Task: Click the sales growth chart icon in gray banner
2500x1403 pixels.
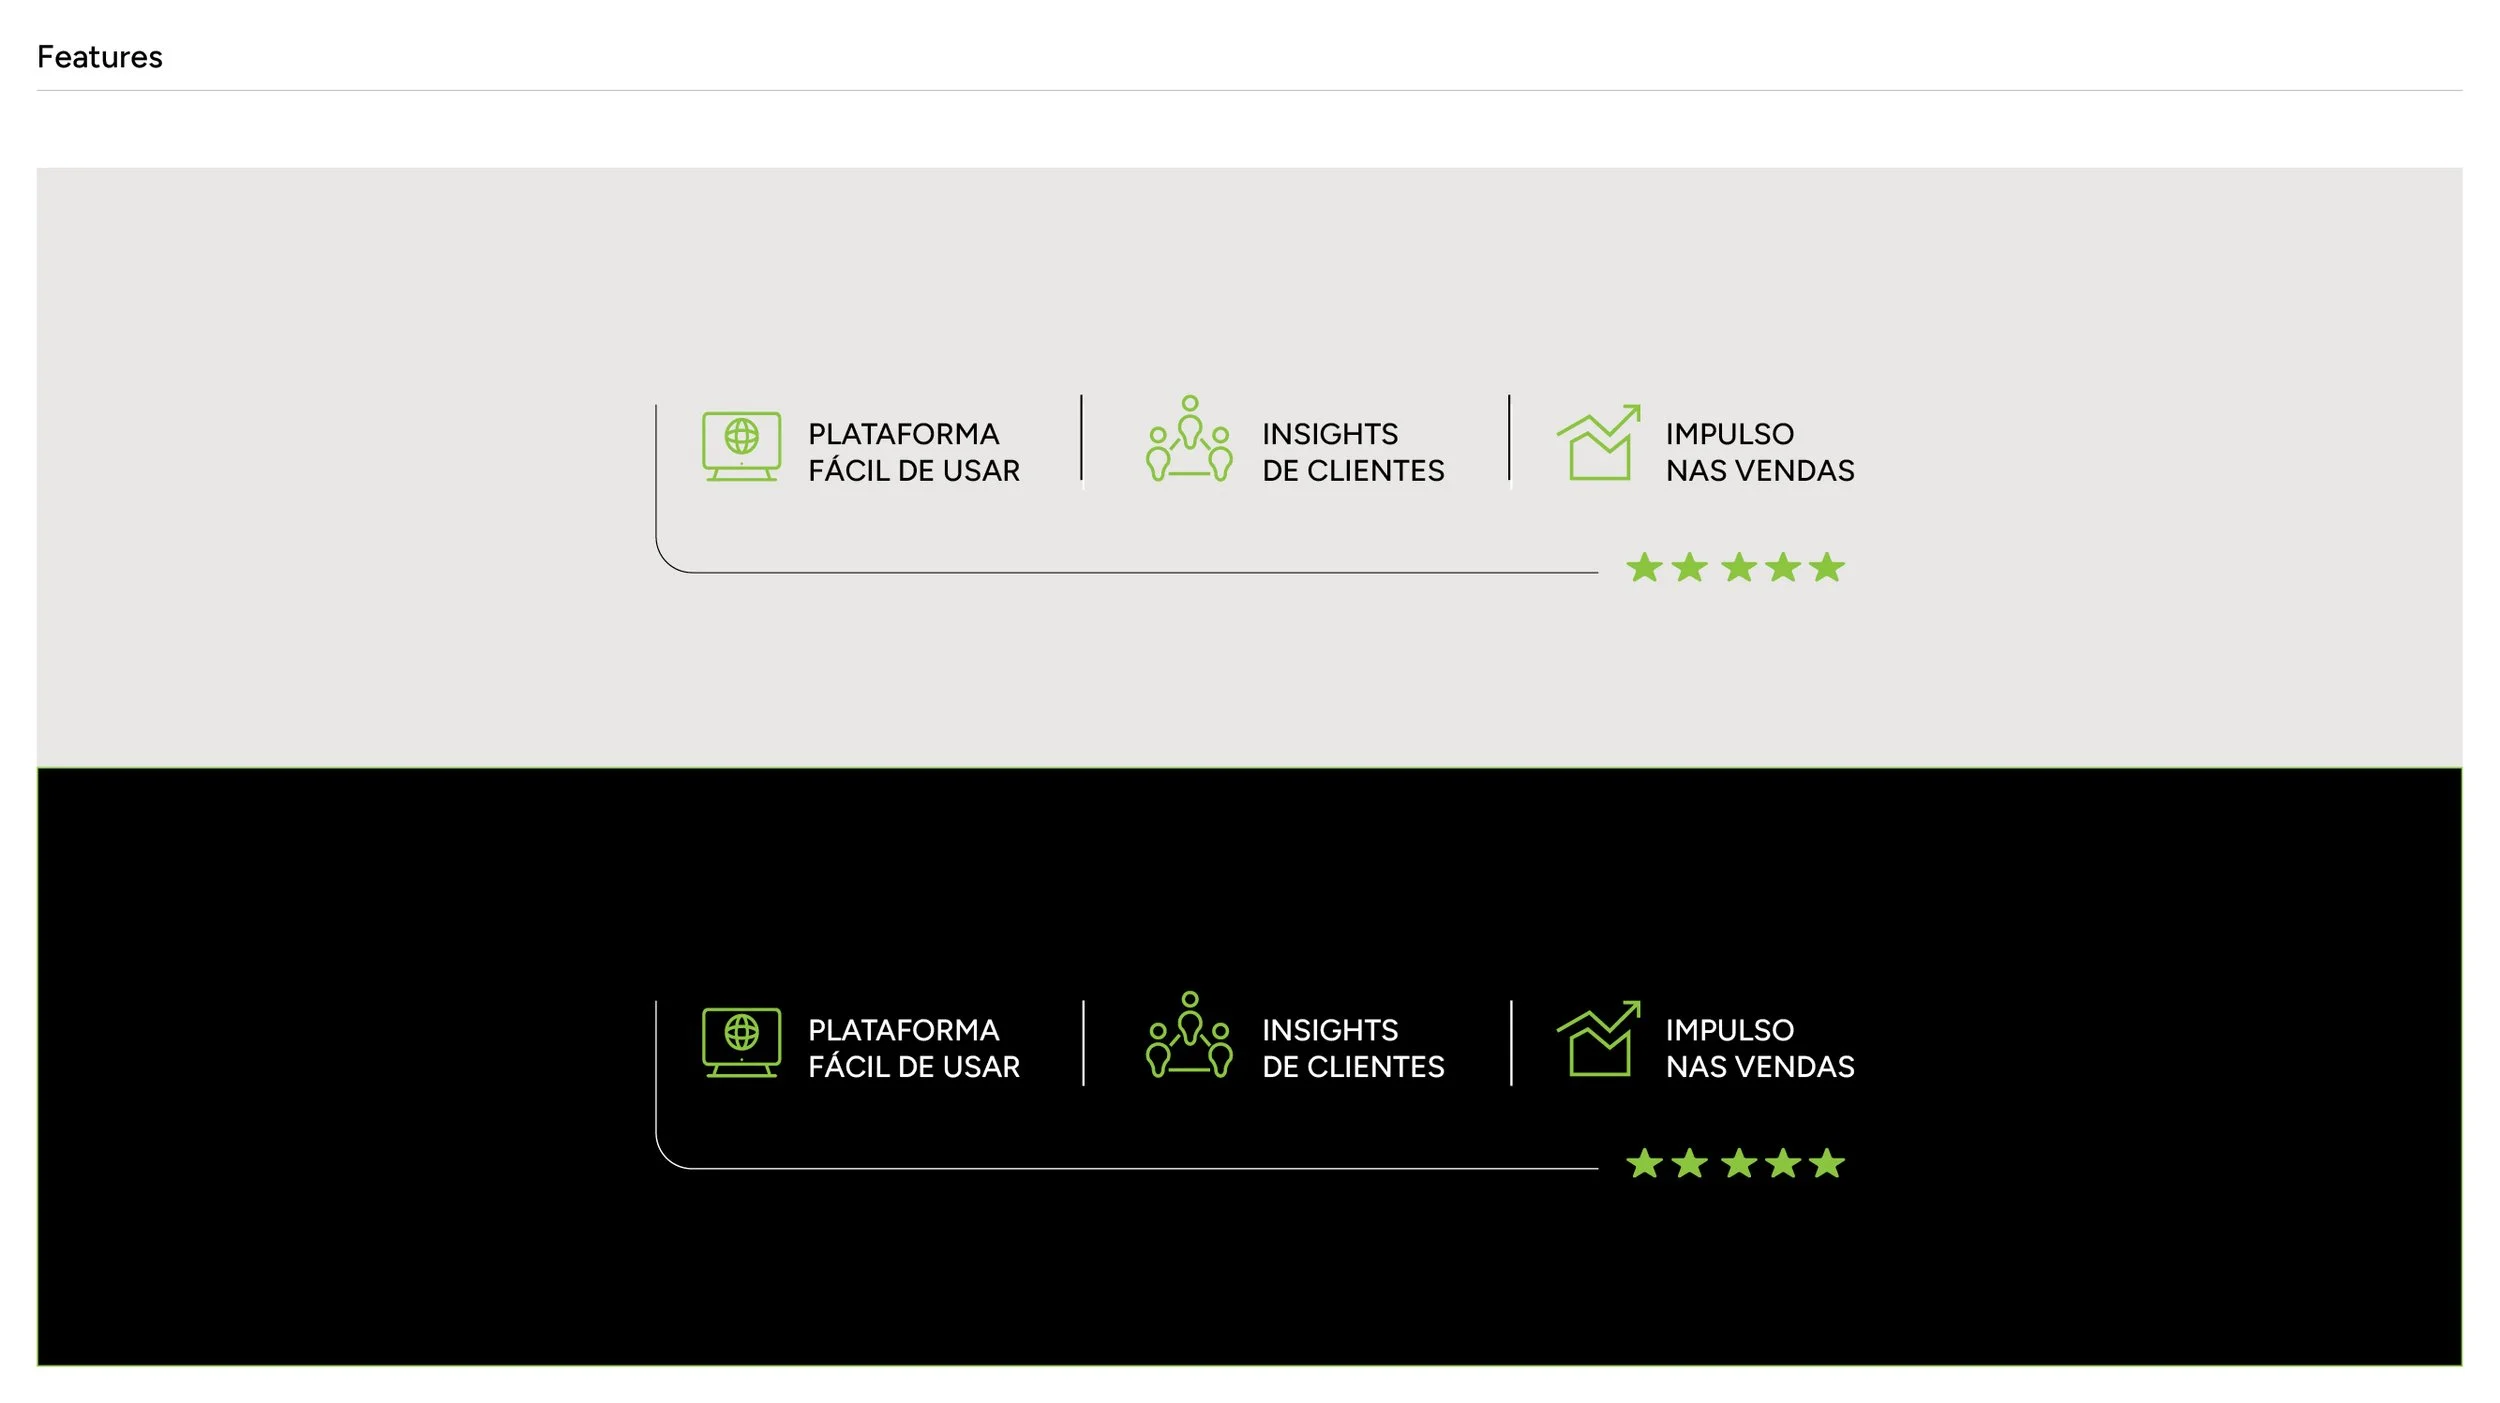Action: (x=1598, y=444)
